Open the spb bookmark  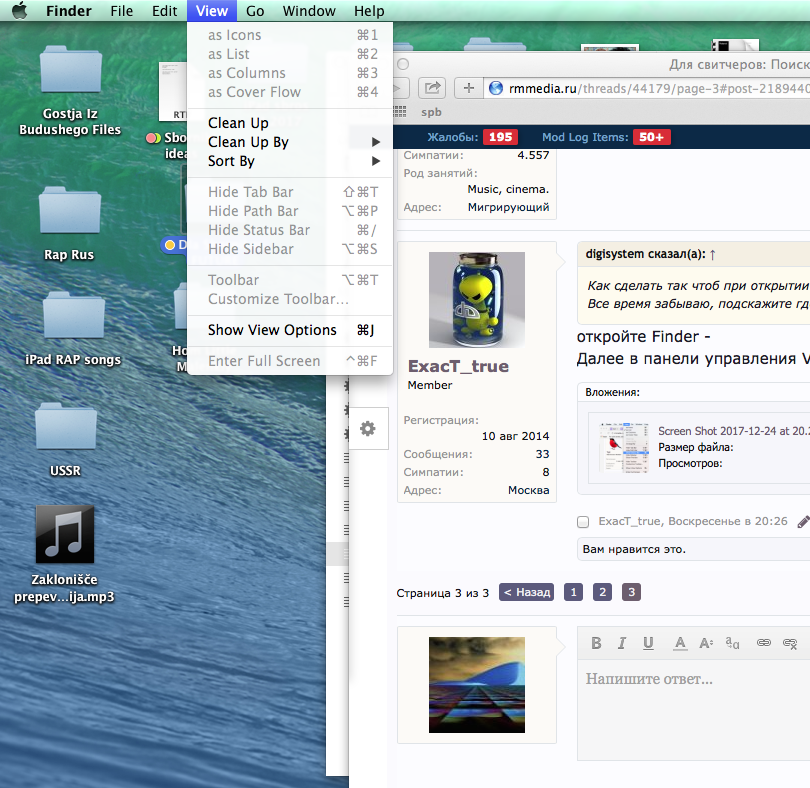(431, 112)
